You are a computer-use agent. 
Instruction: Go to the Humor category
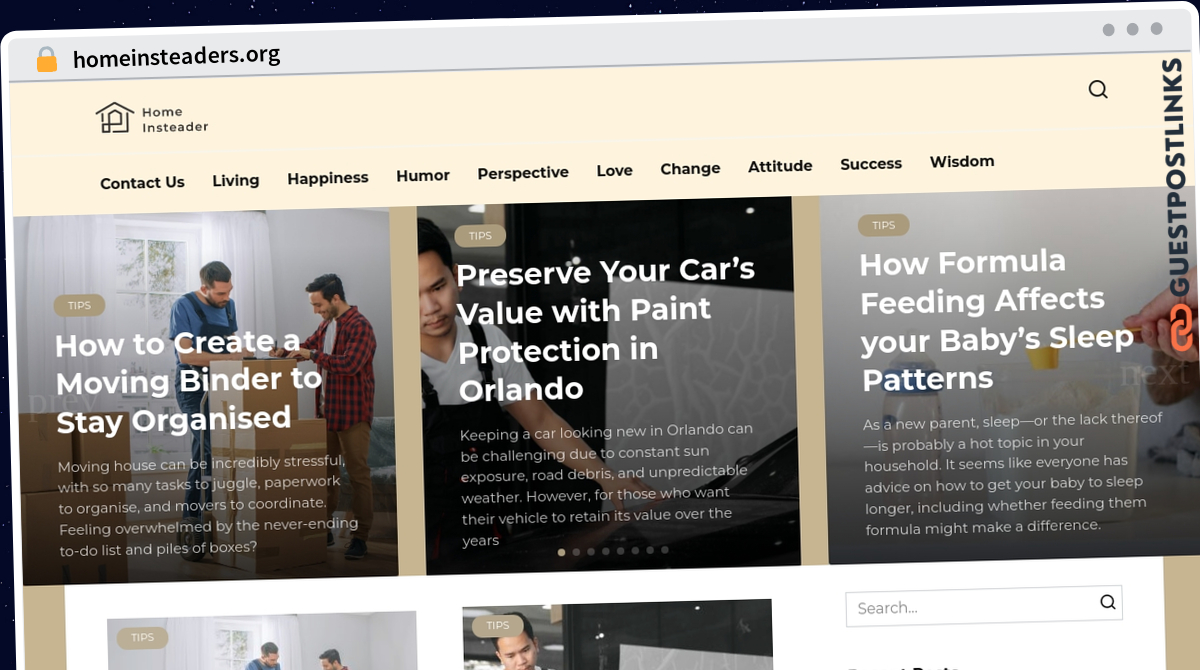tap(423, 175)
